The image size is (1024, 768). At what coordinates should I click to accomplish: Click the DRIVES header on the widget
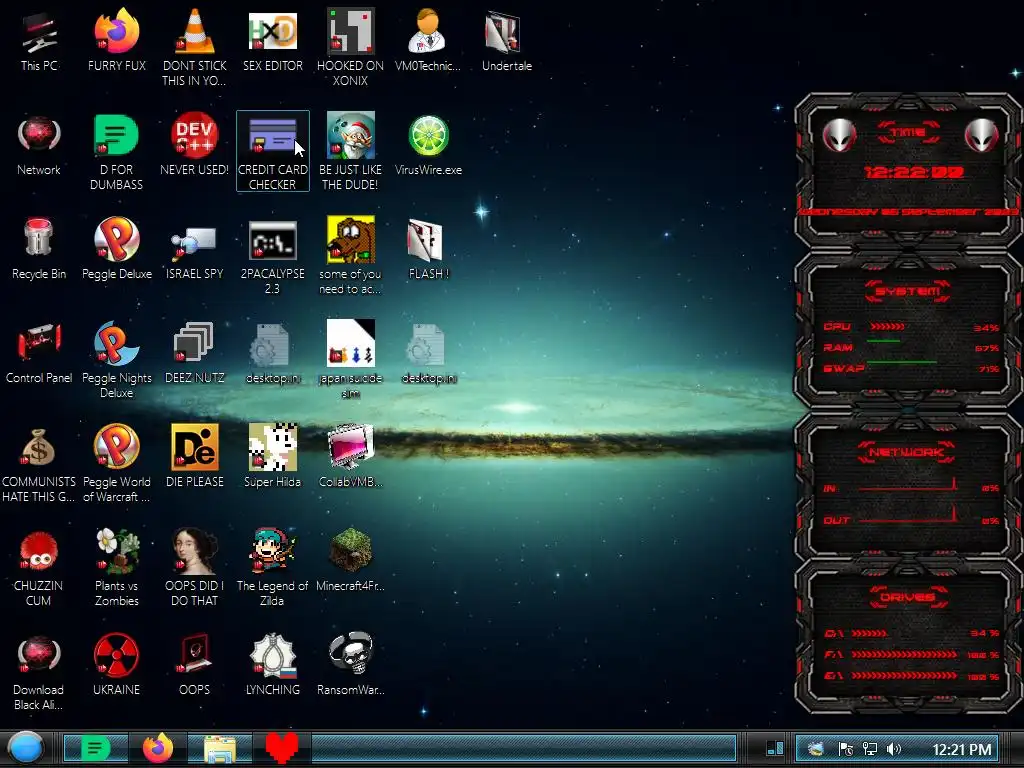[908, 597]
